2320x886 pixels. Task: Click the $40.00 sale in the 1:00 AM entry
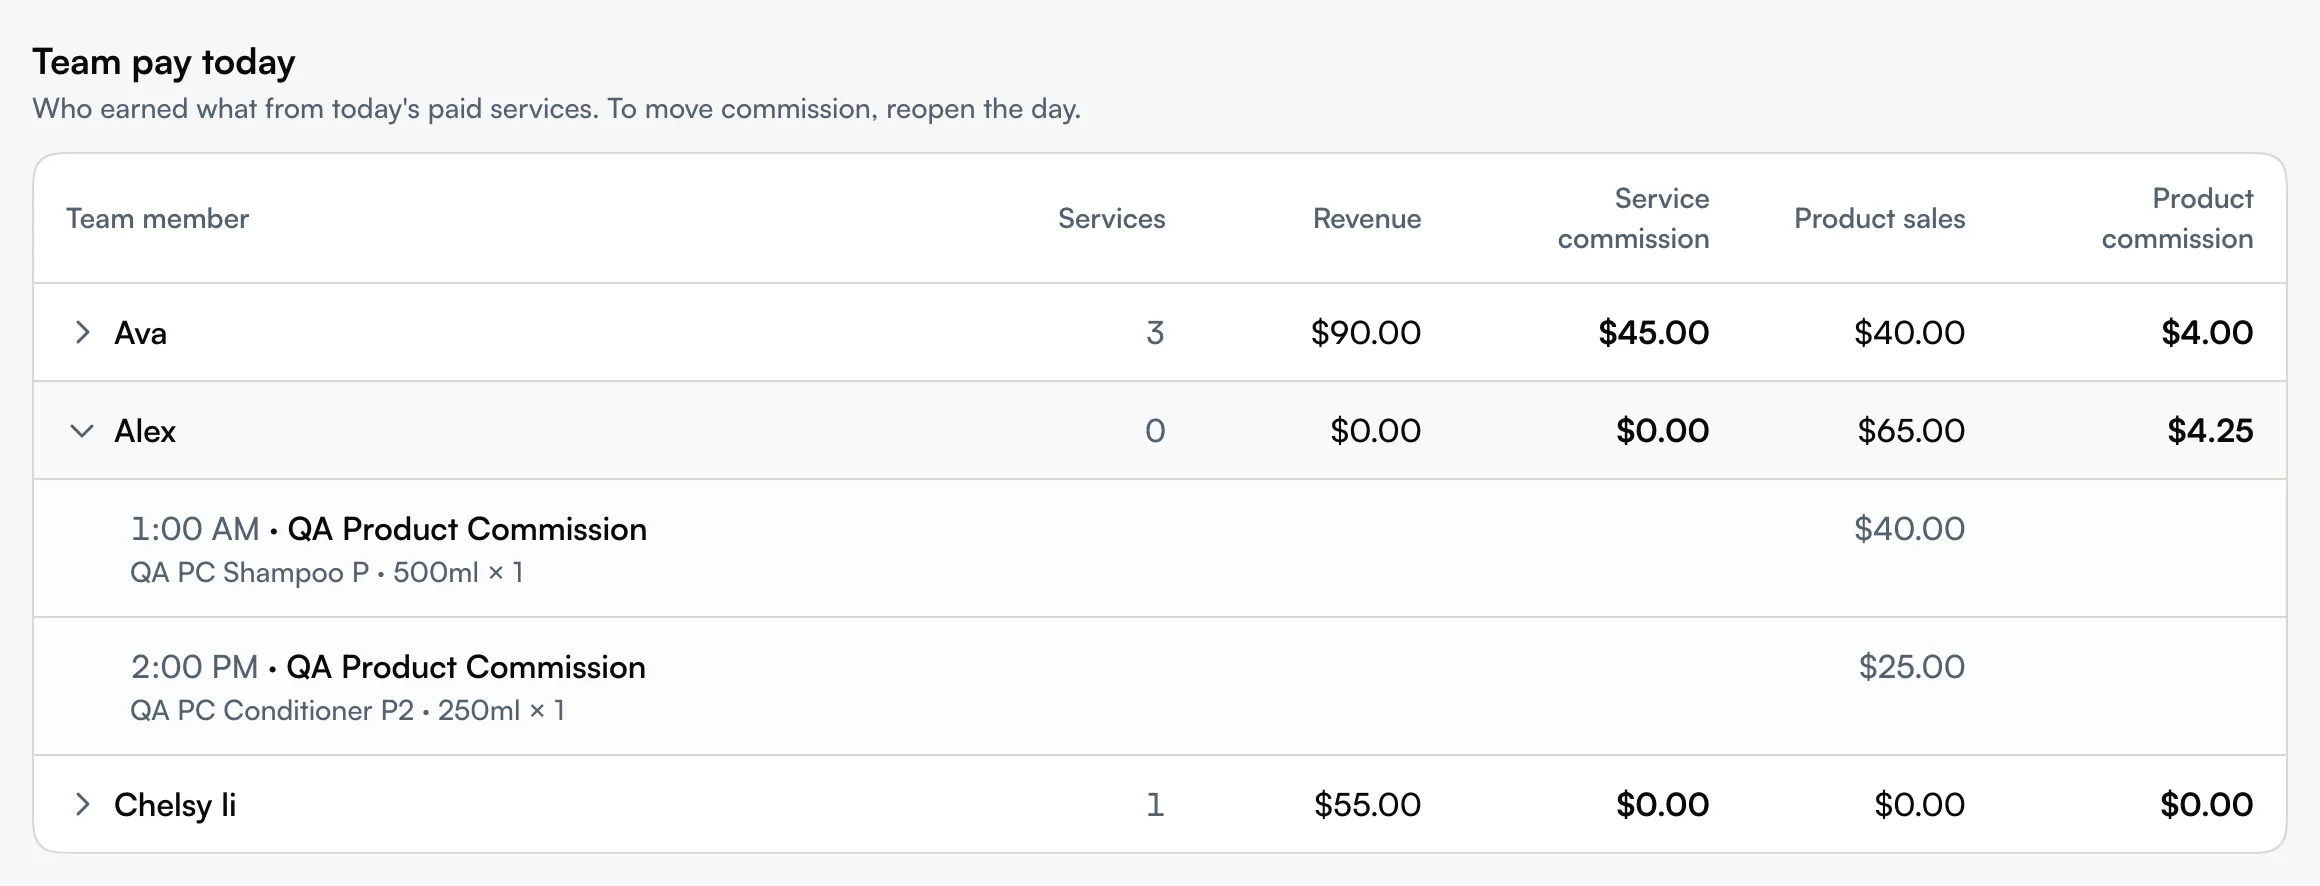click(x=1910, y=529)
